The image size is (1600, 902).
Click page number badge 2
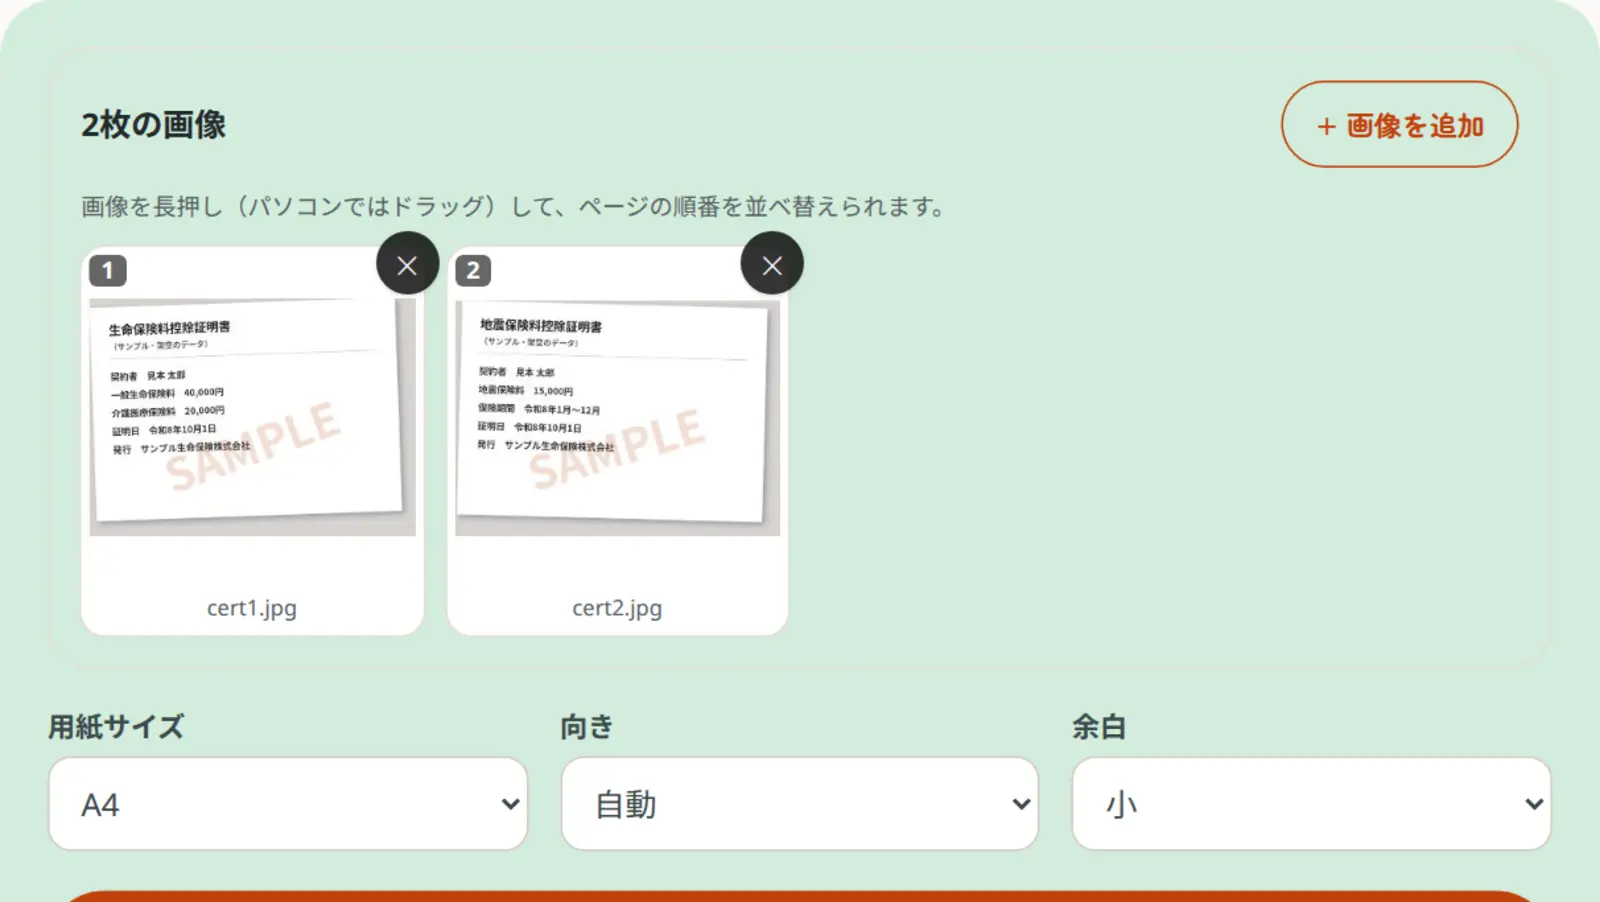click(473, 270)
